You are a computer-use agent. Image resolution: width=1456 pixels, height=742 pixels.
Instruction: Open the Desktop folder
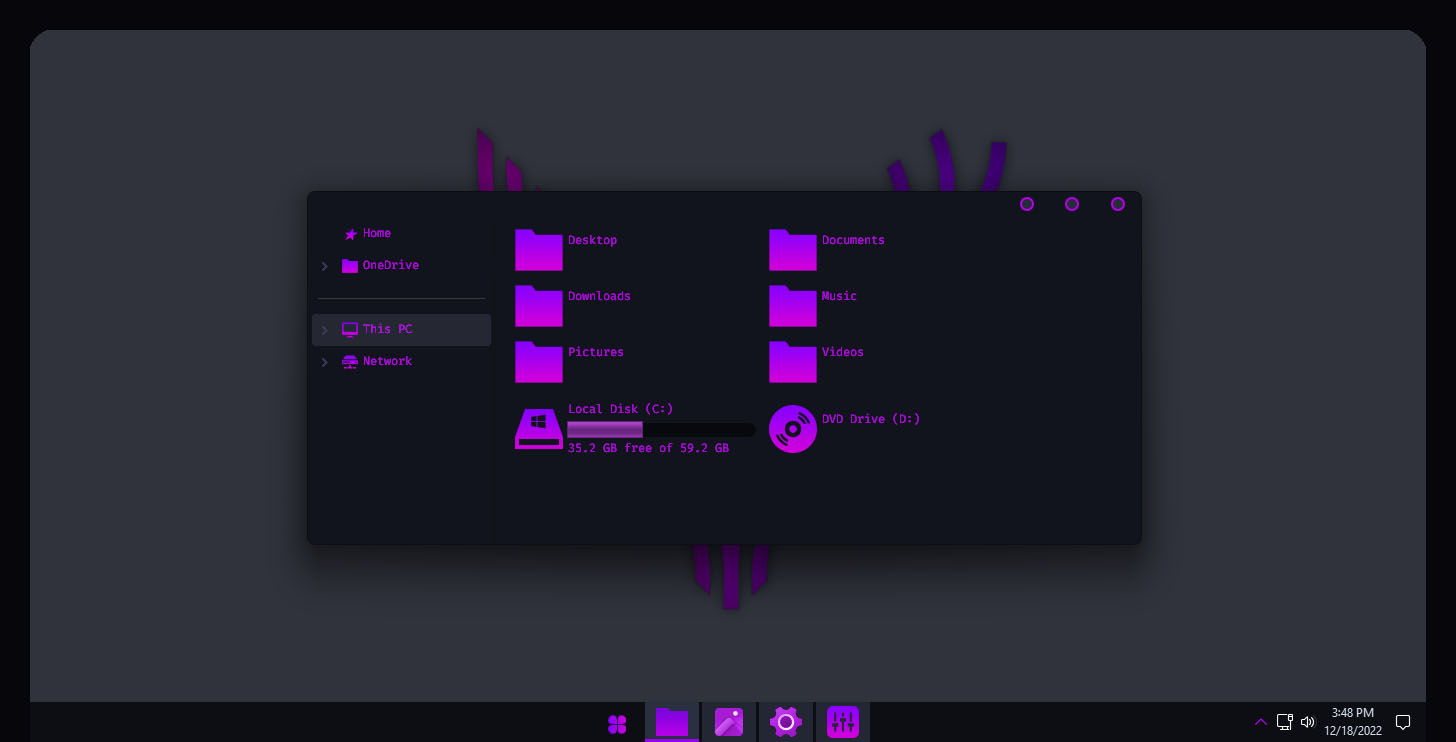pos(538,250)
